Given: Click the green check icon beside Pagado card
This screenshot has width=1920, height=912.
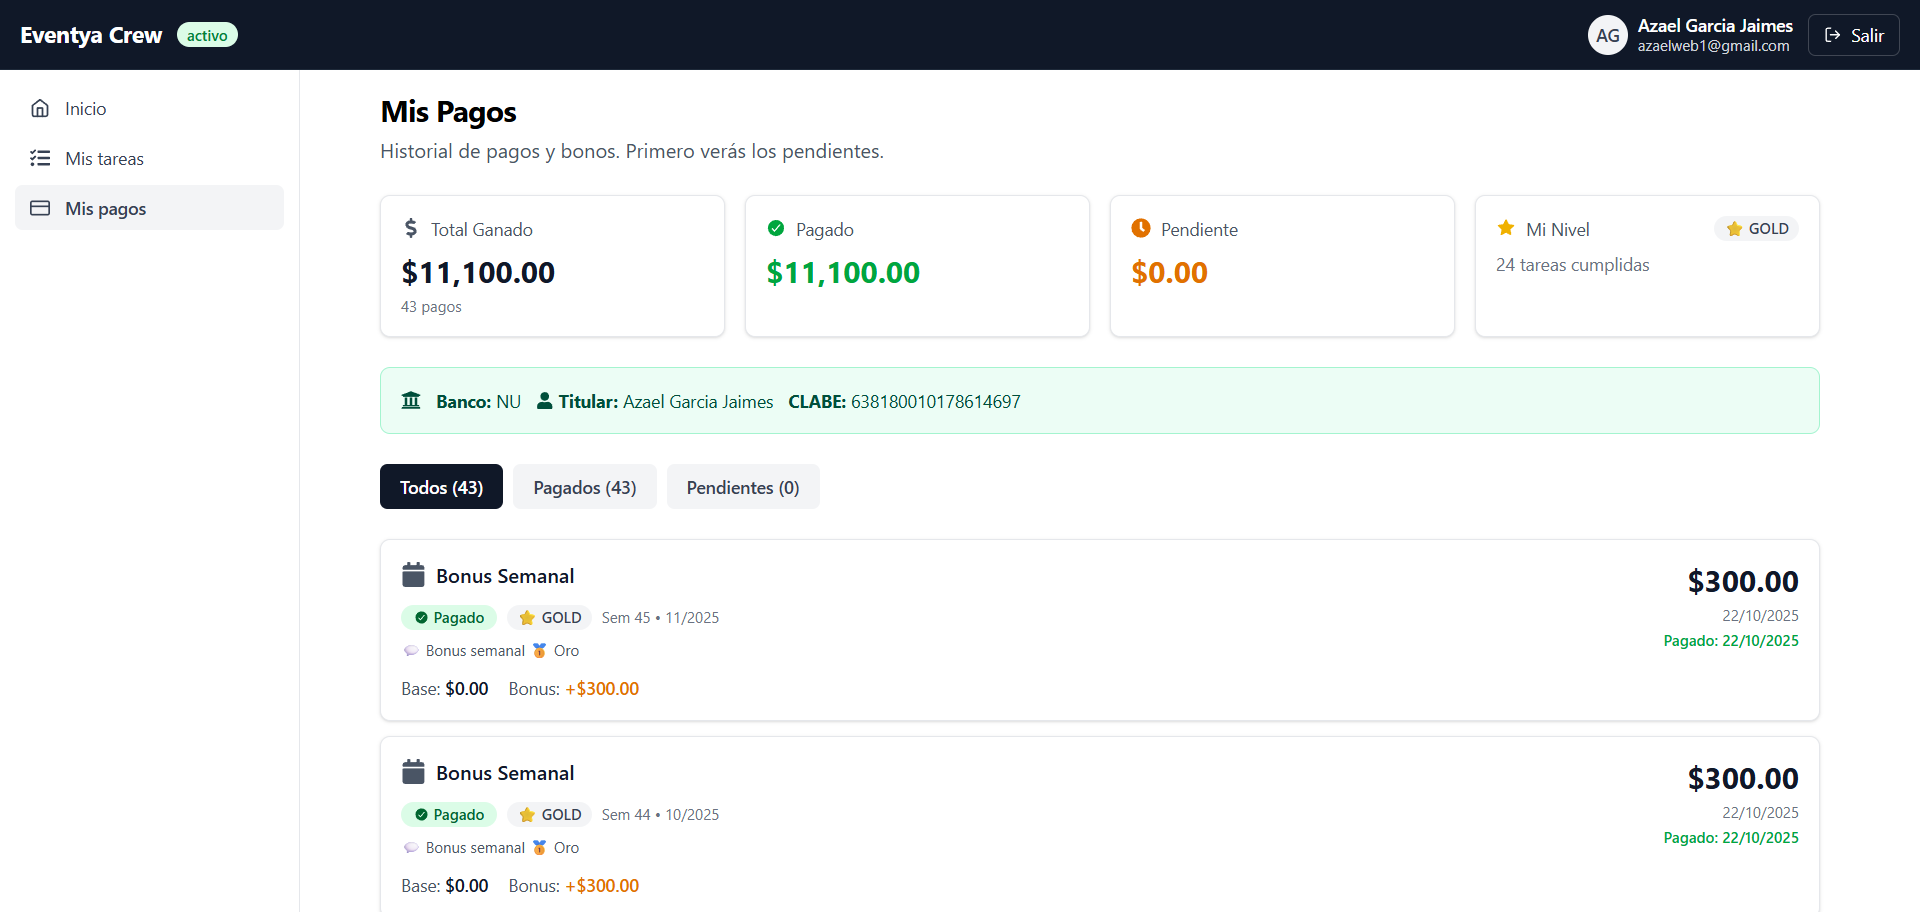Looking at the screenshot, I should (x=776, y=229).
